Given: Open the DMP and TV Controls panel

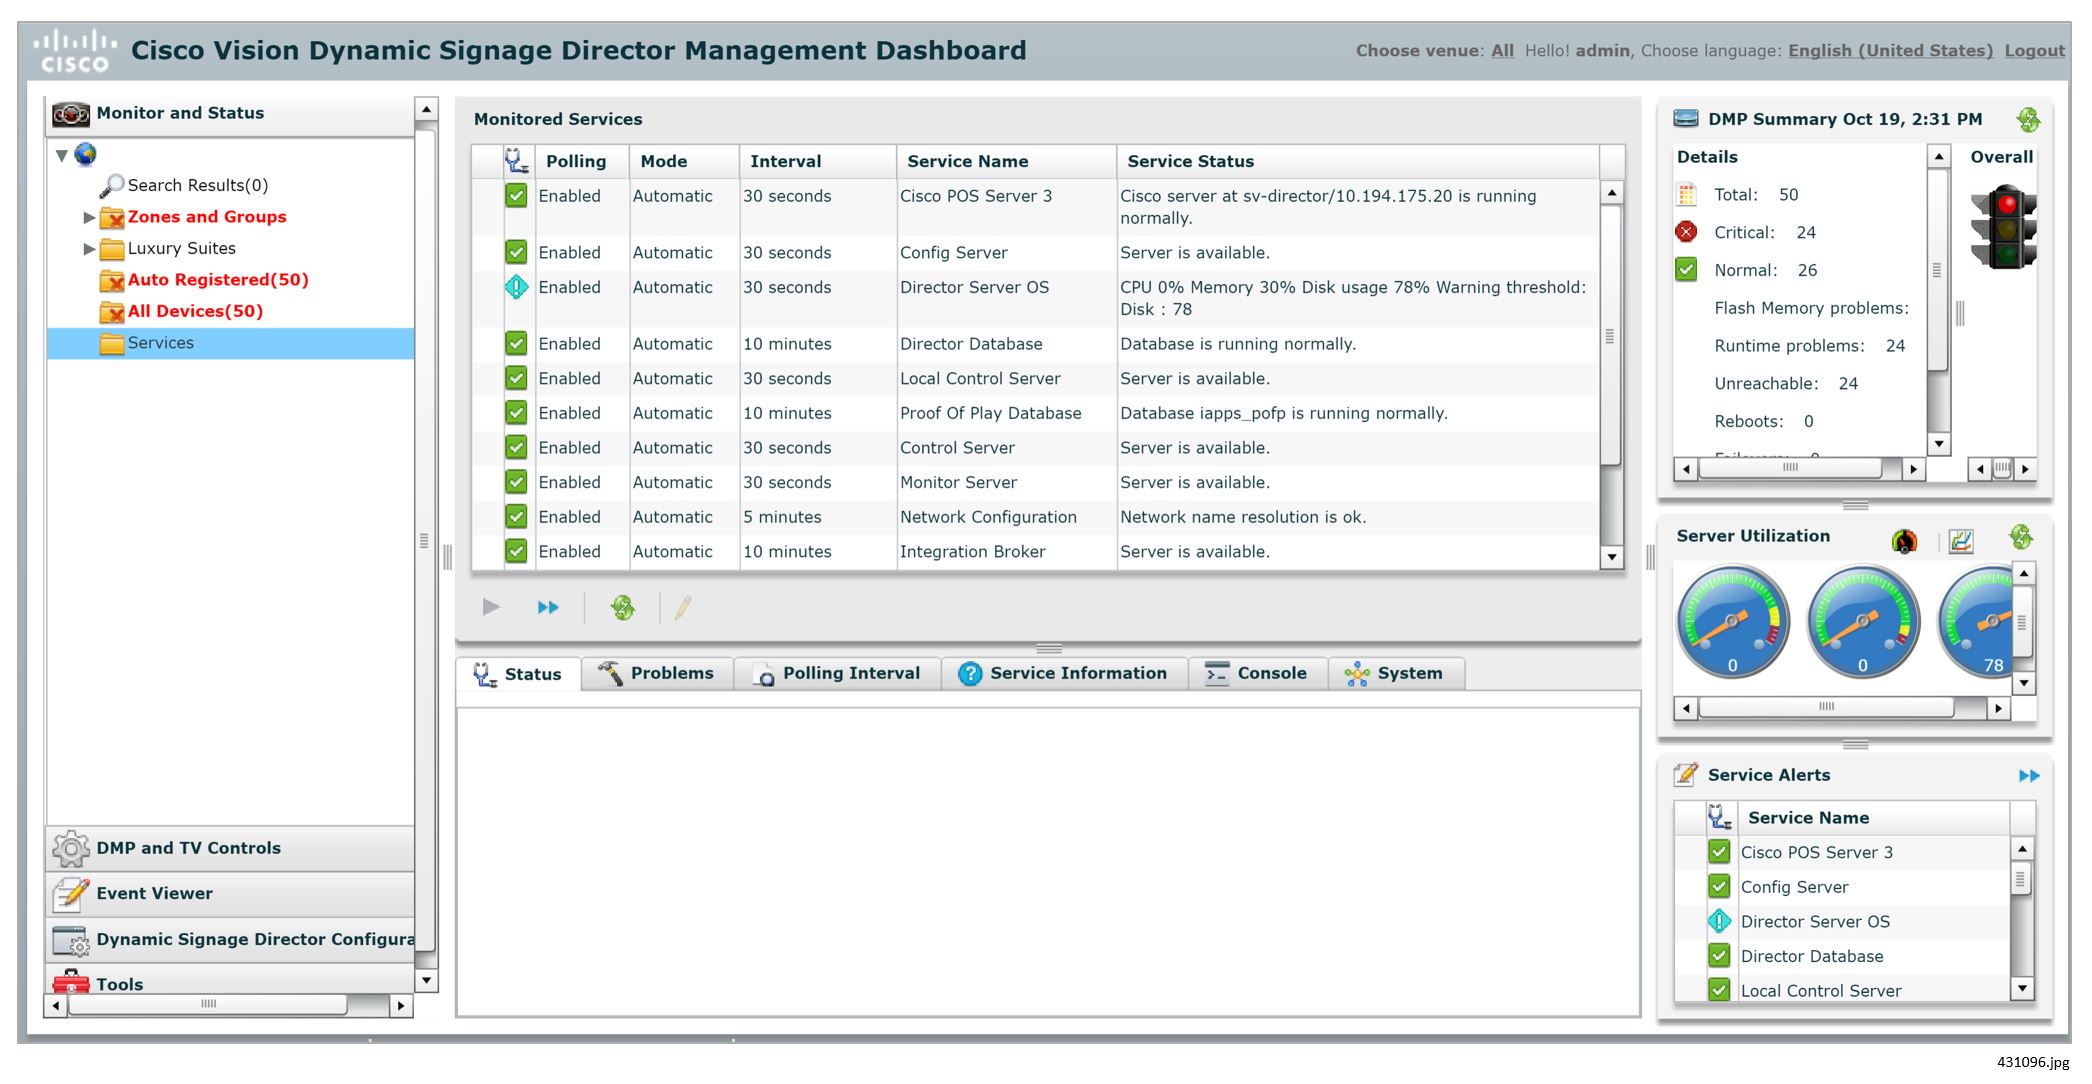Looking at the screenshot, I should tap(188, 848).
